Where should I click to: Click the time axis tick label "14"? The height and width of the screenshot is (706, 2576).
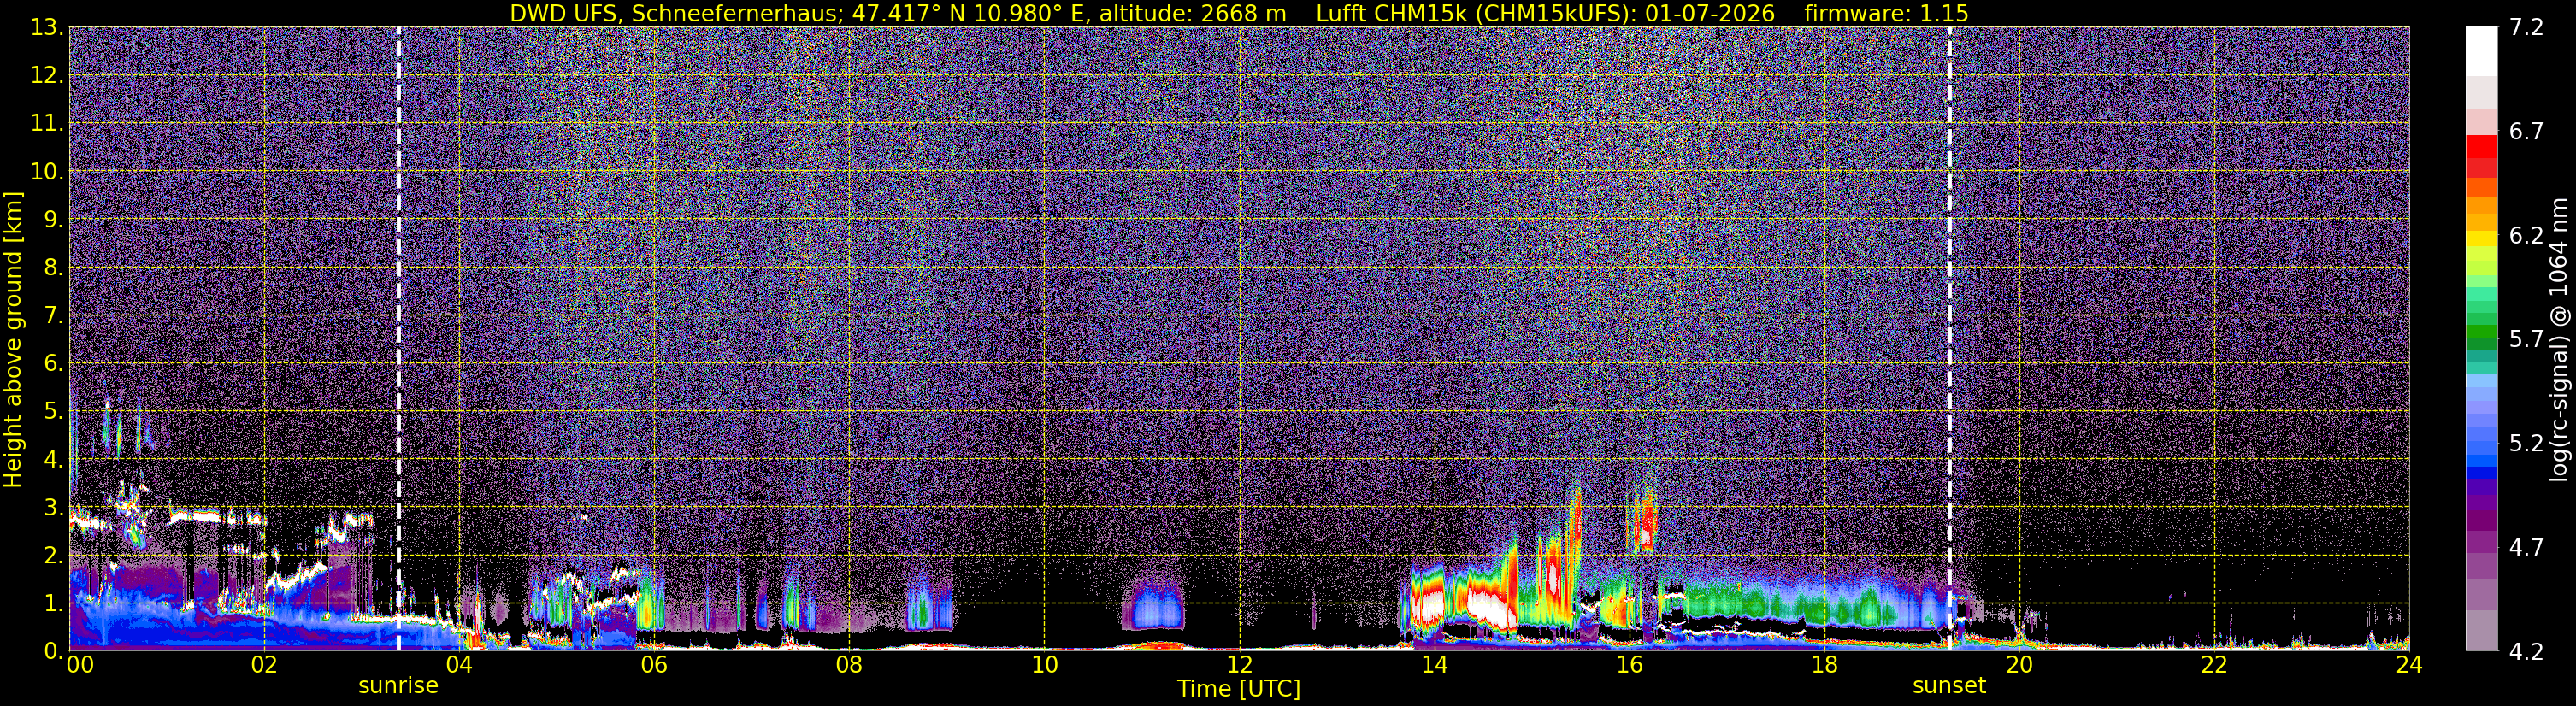pos(1434,665)
